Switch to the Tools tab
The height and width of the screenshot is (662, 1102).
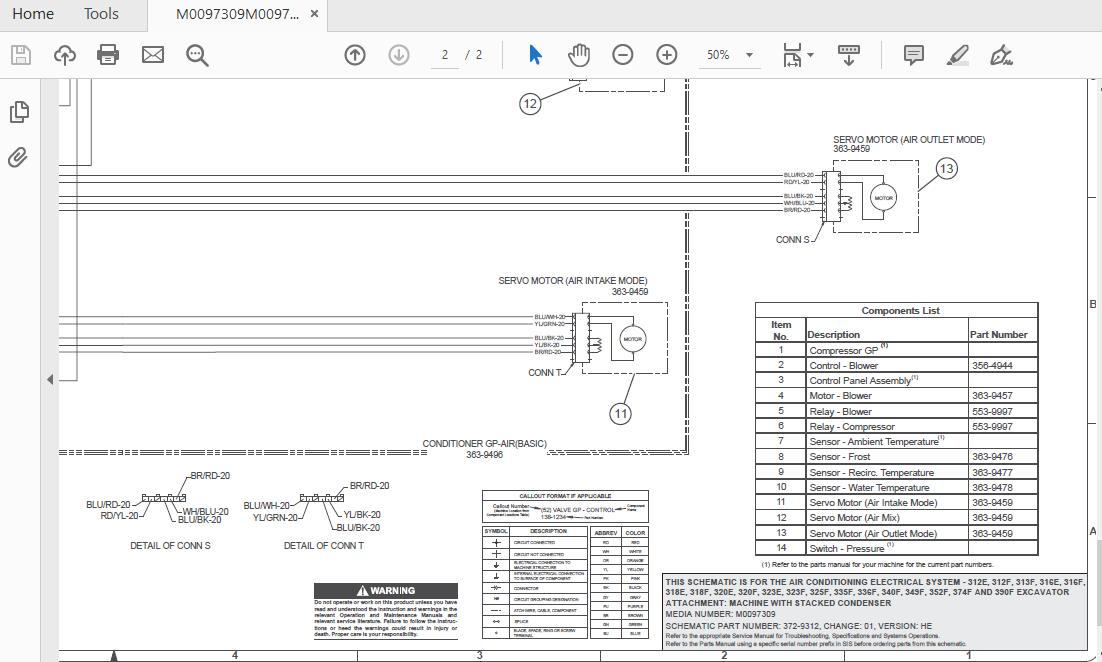click(101, 14)
